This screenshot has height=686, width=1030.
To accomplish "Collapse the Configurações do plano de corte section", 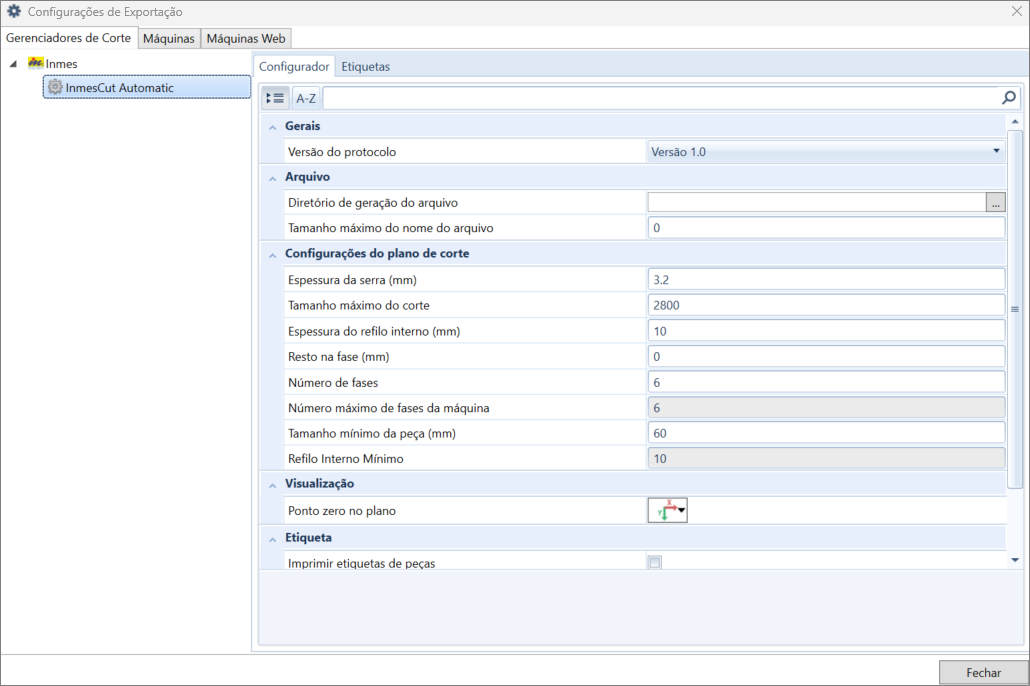I will pyautogui.click(x=273, y=255).
